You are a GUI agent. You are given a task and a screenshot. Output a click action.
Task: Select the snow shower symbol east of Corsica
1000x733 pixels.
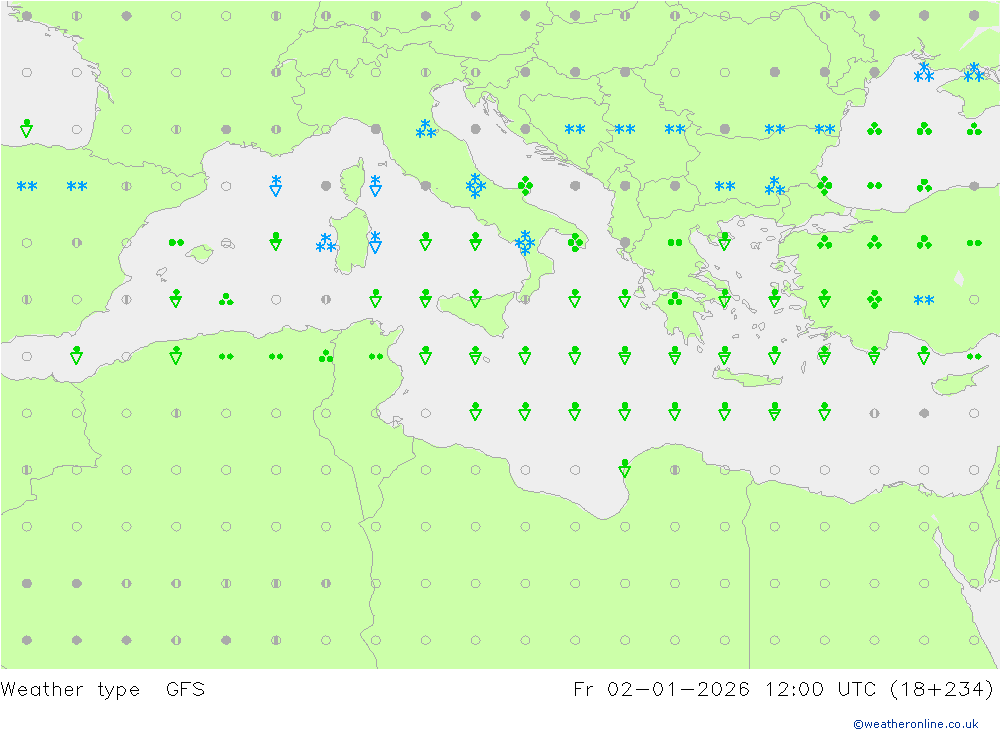[x=375, y=186]
